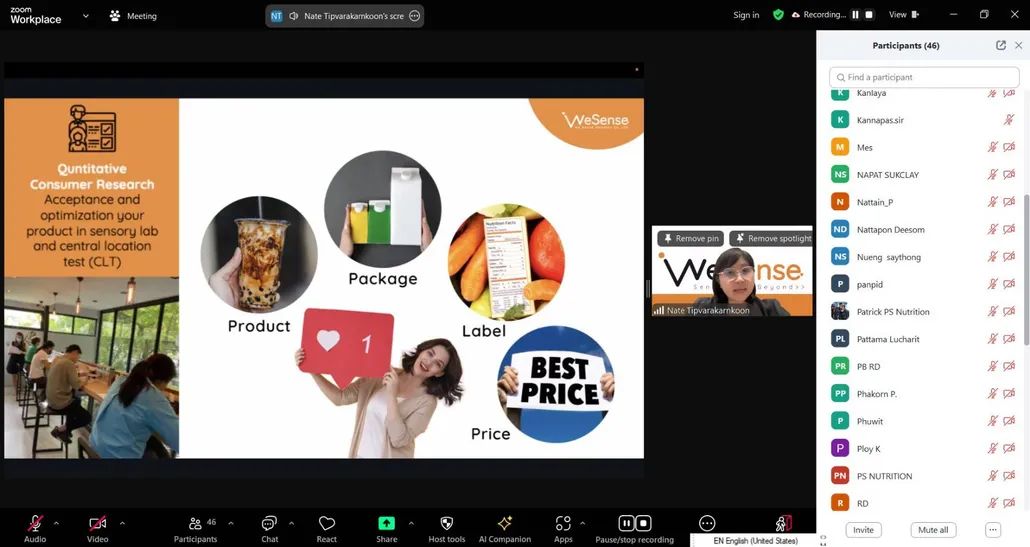
Task: Select participant Kannapas.sir
Action: tap(923, 120)
